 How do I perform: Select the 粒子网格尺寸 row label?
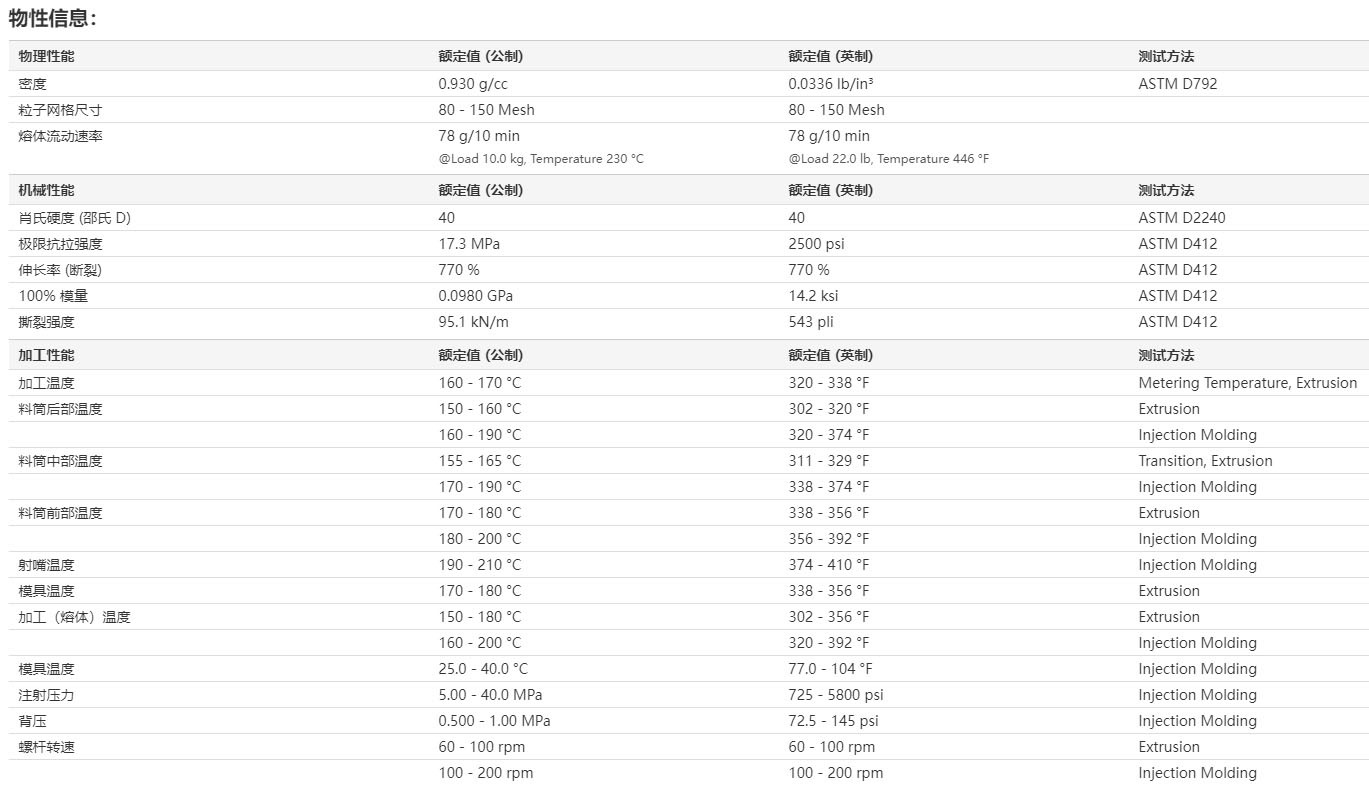pyautogui.click(x=60, y=110)
